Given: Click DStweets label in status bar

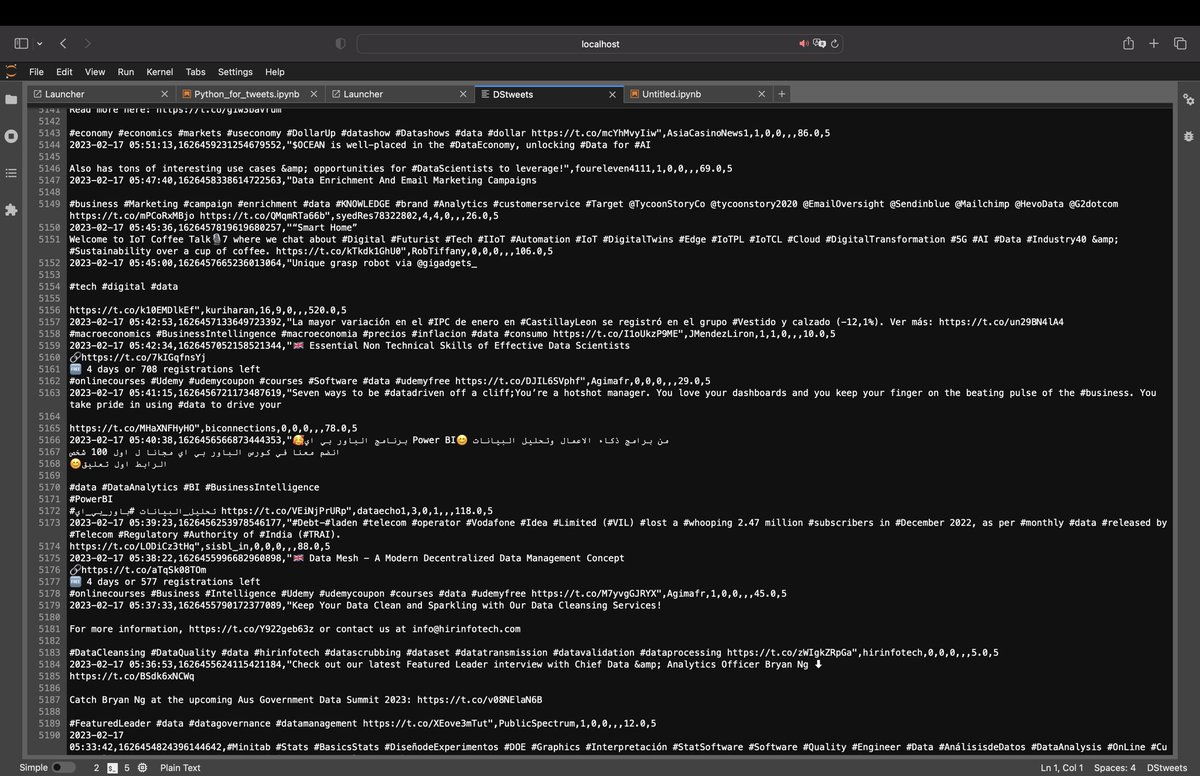Looking at the screenshot, I should click(x=1167, y=768).
